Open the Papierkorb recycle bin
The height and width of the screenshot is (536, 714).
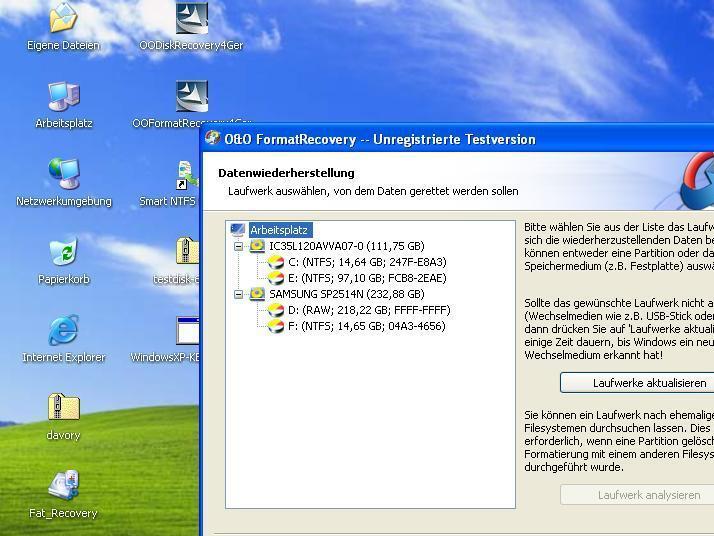pos(63,253)
